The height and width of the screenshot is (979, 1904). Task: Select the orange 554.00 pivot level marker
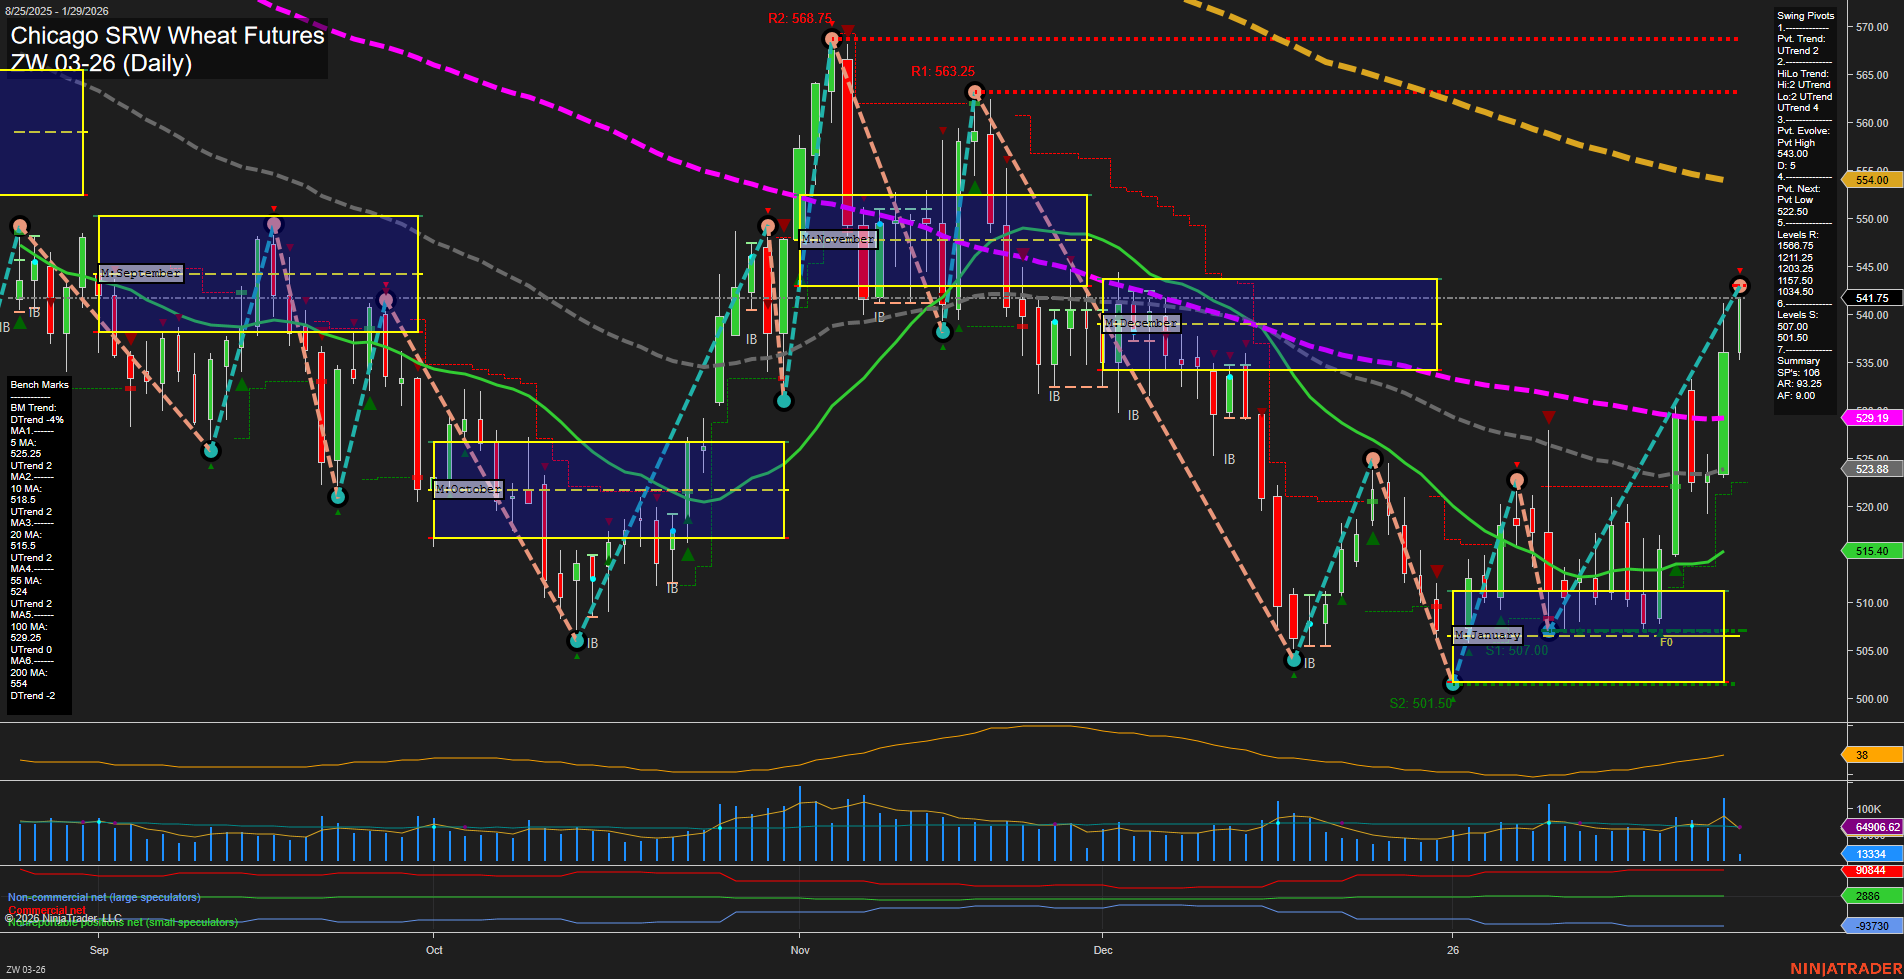(1872, 180)
